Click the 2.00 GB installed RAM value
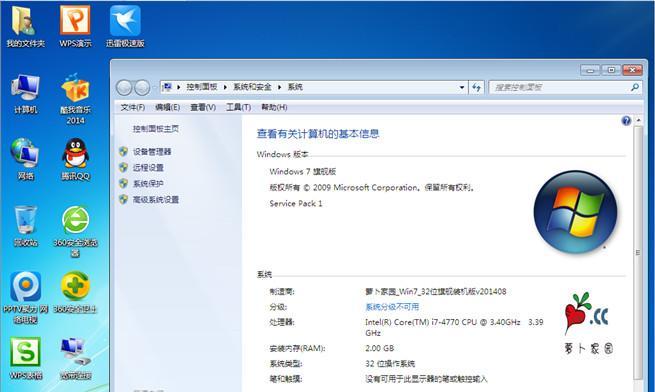The image size is (655, 392). [379, 348]
